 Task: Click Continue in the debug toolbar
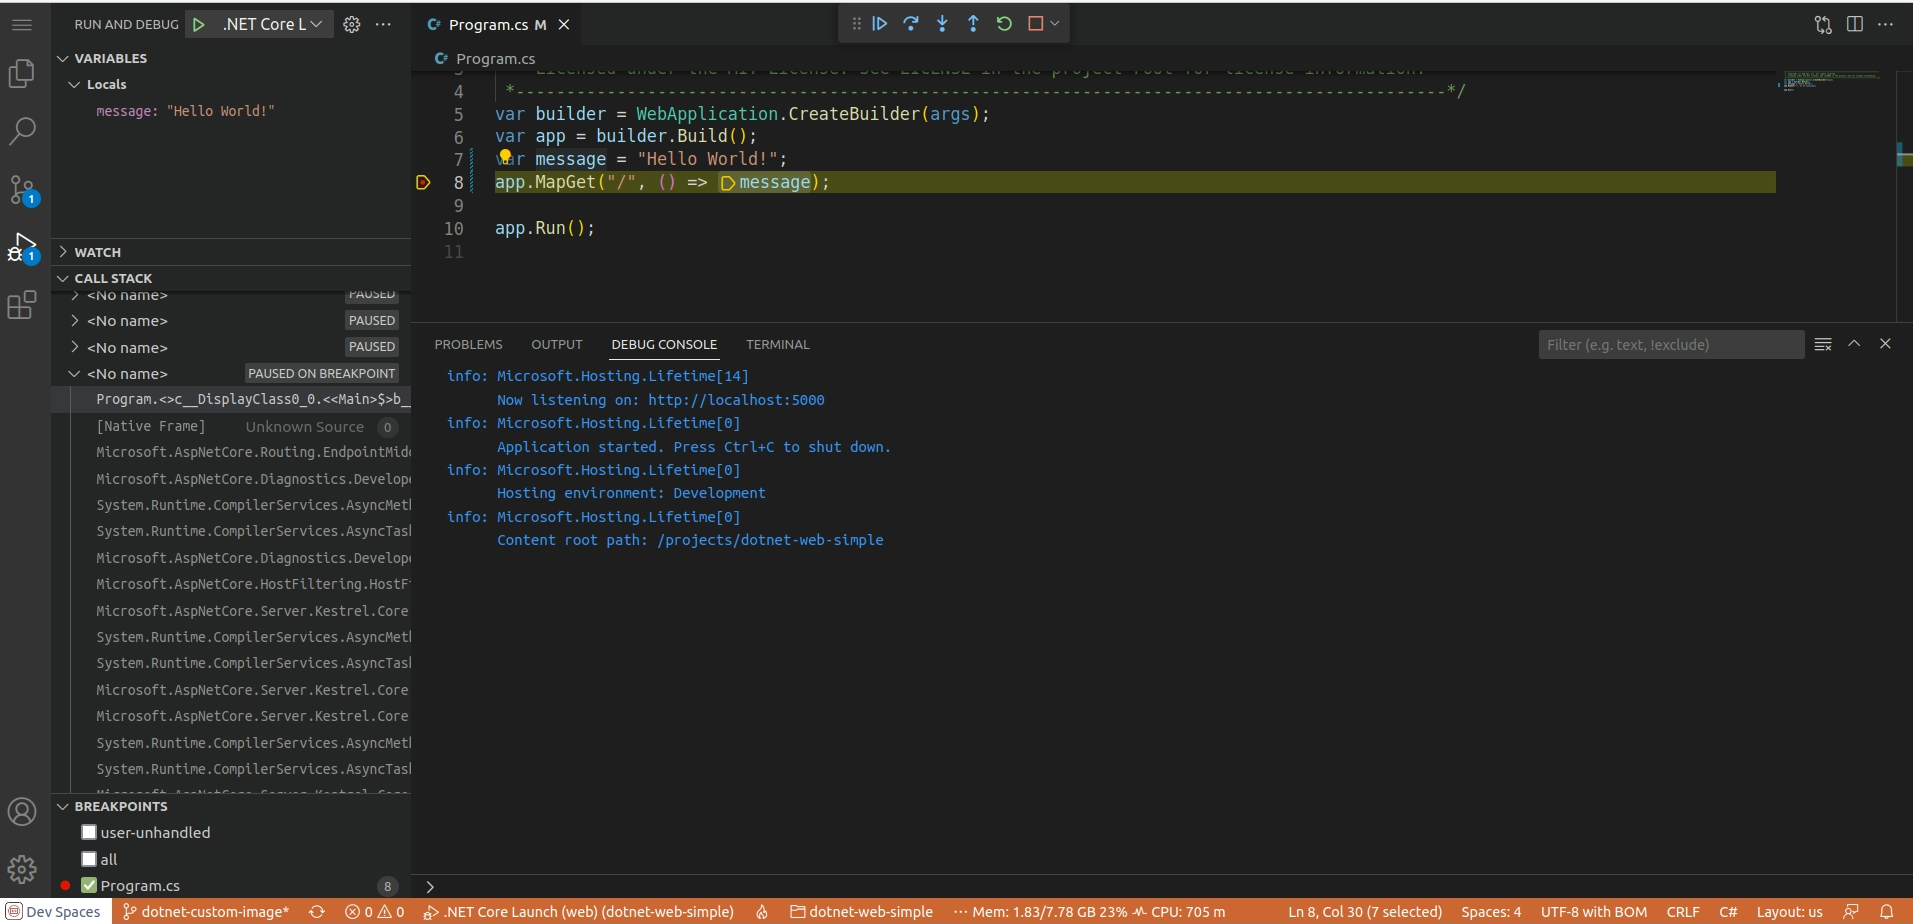(879, 24)
